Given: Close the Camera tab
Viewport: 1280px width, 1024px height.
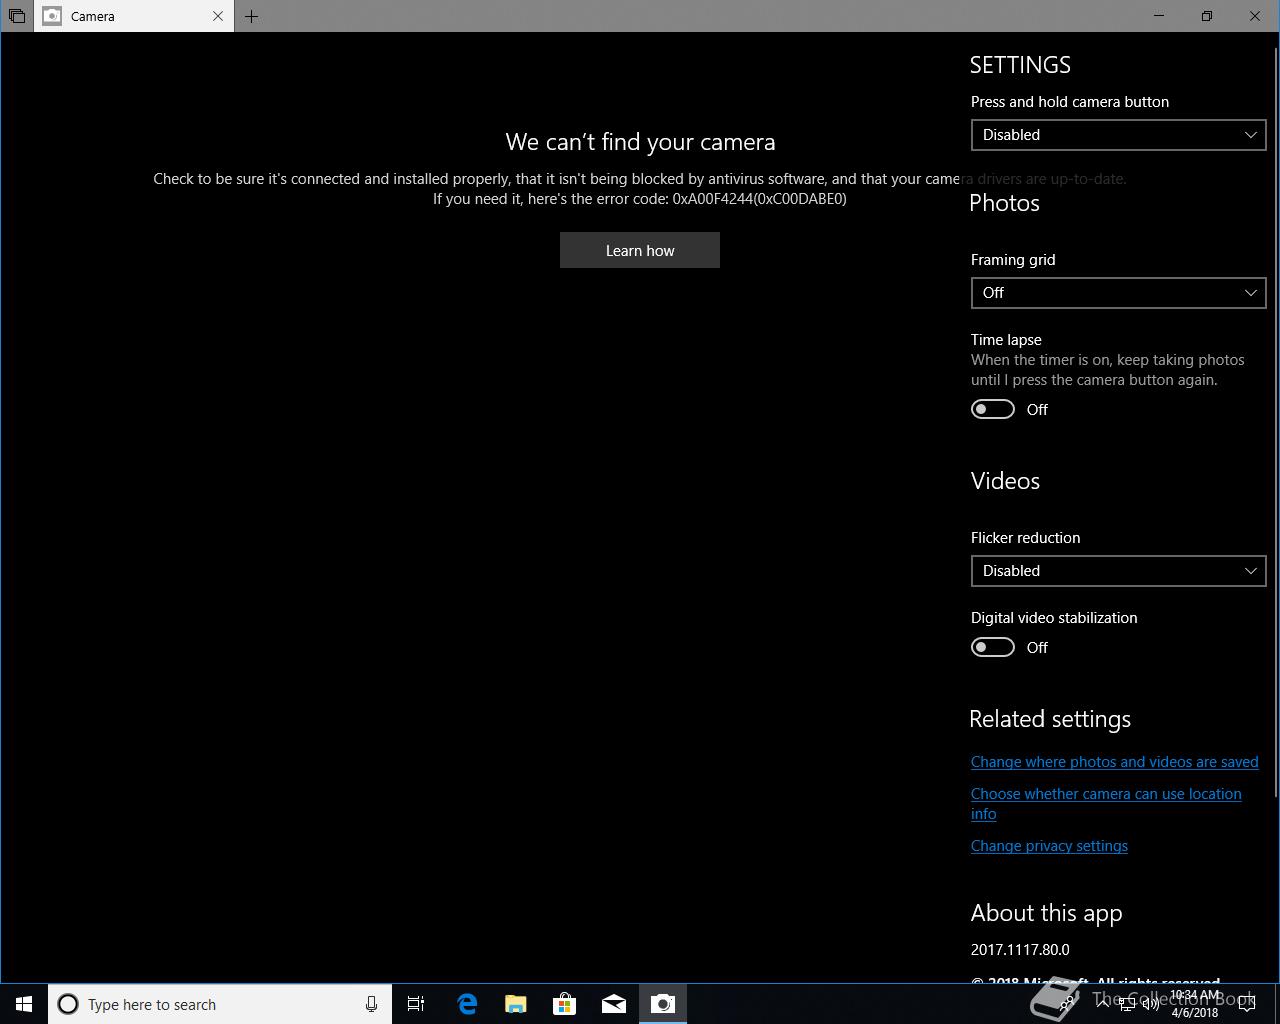Looking at the screenshot, I should (x=218, y=16).
